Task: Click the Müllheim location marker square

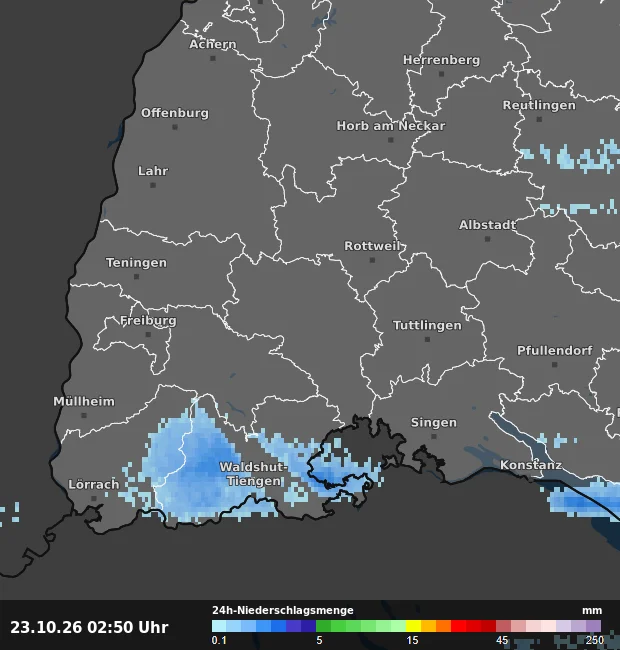Action: pyautogui.click(x=84, y=415)
